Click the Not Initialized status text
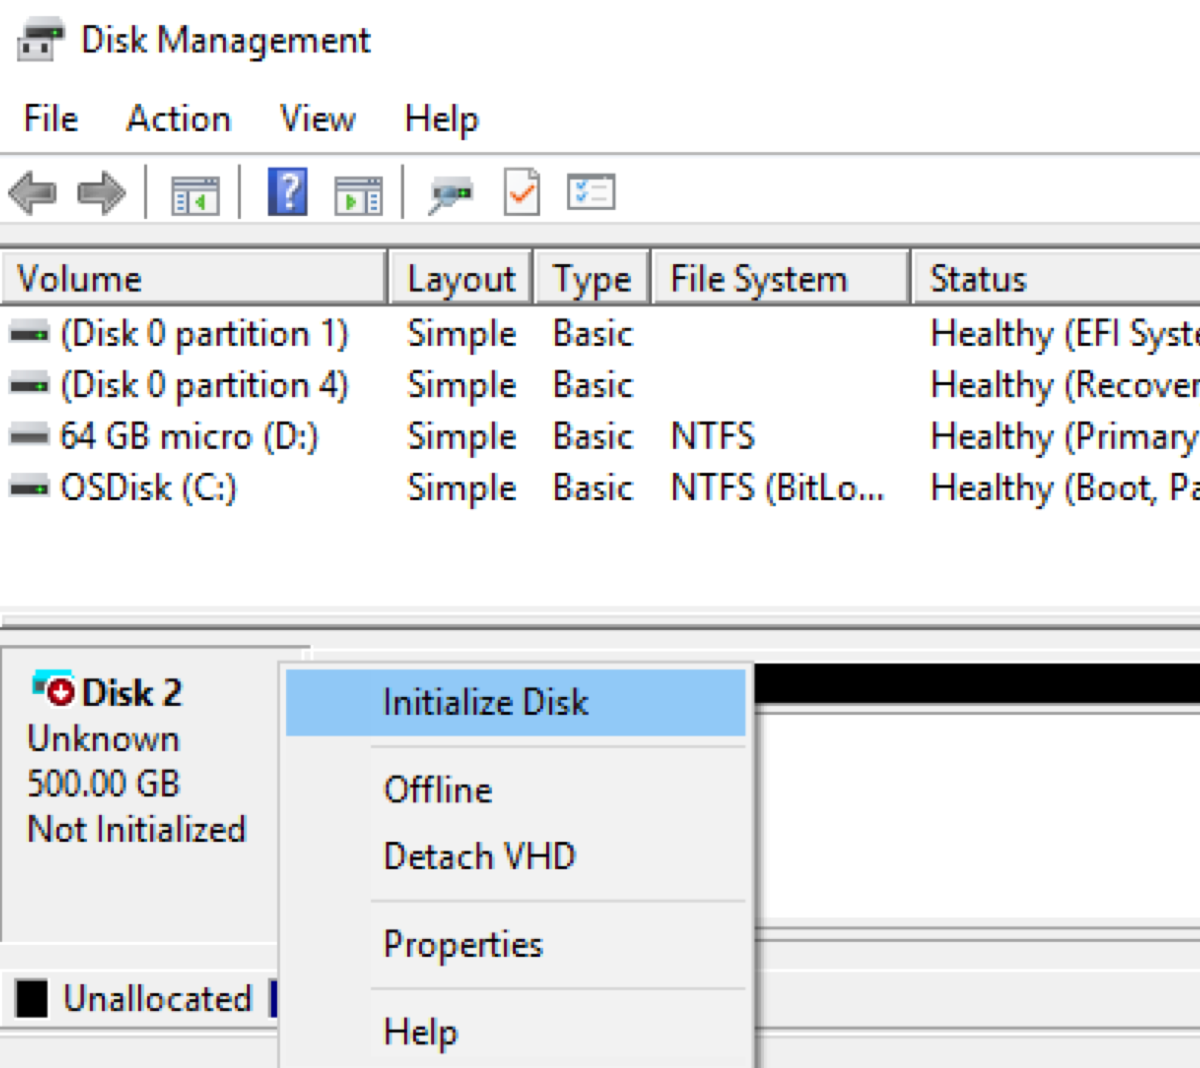Viewport: 1200px width, 1068px height. point(136,829)
